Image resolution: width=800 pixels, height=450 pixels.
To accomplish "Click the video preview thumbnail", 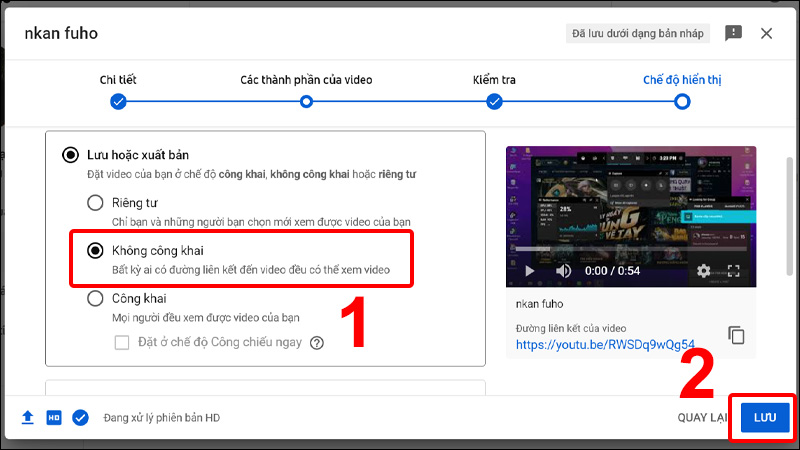I will [x=631, y=216].
